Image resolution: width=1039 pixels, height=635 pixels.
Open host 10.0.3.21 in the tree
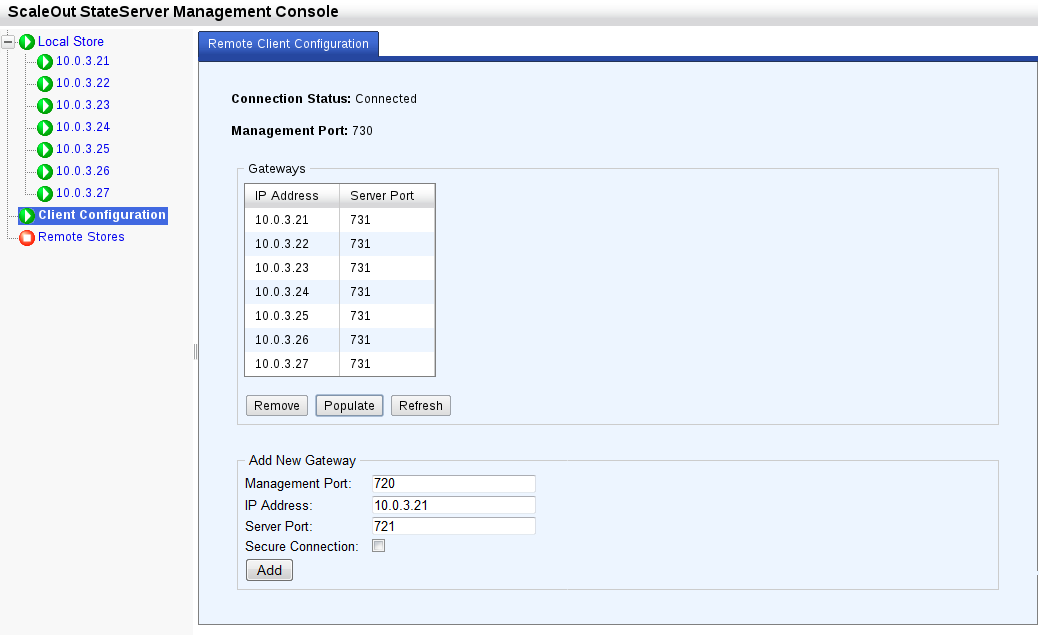pyautogui.click(x=83, y=61)
